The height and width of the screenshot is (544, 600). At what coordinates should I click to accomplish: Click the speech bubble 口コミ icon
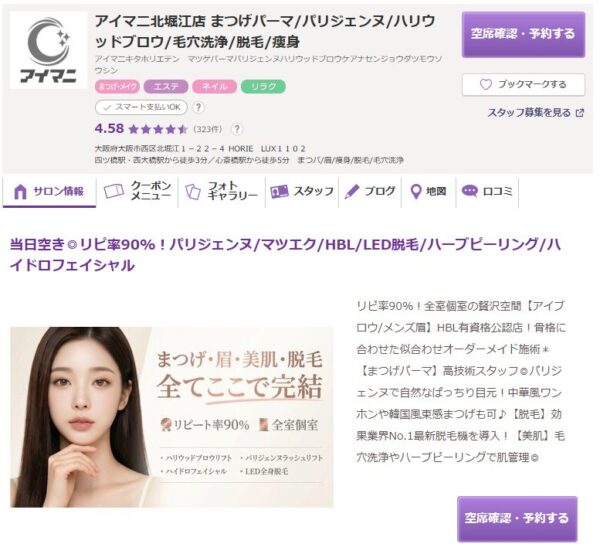pyautogui.click(x=470, y=191)
